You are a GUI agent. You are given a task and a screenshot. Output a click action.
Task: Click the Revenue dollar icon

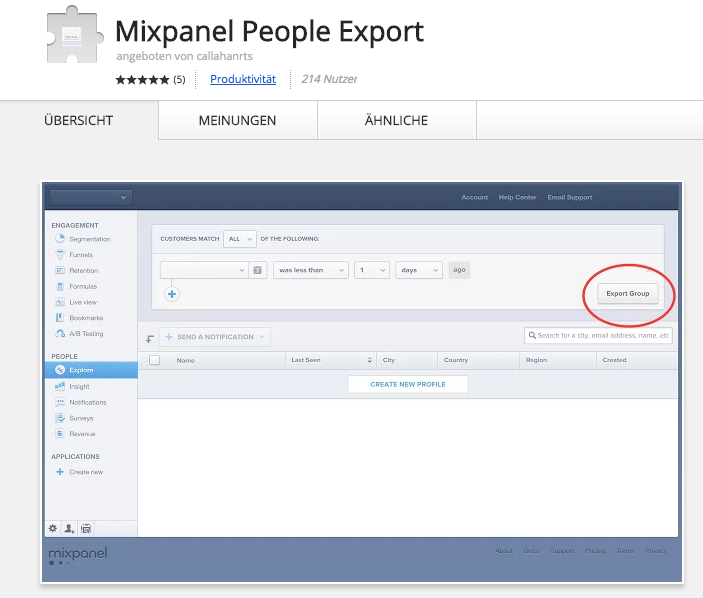tap(60, 433)
